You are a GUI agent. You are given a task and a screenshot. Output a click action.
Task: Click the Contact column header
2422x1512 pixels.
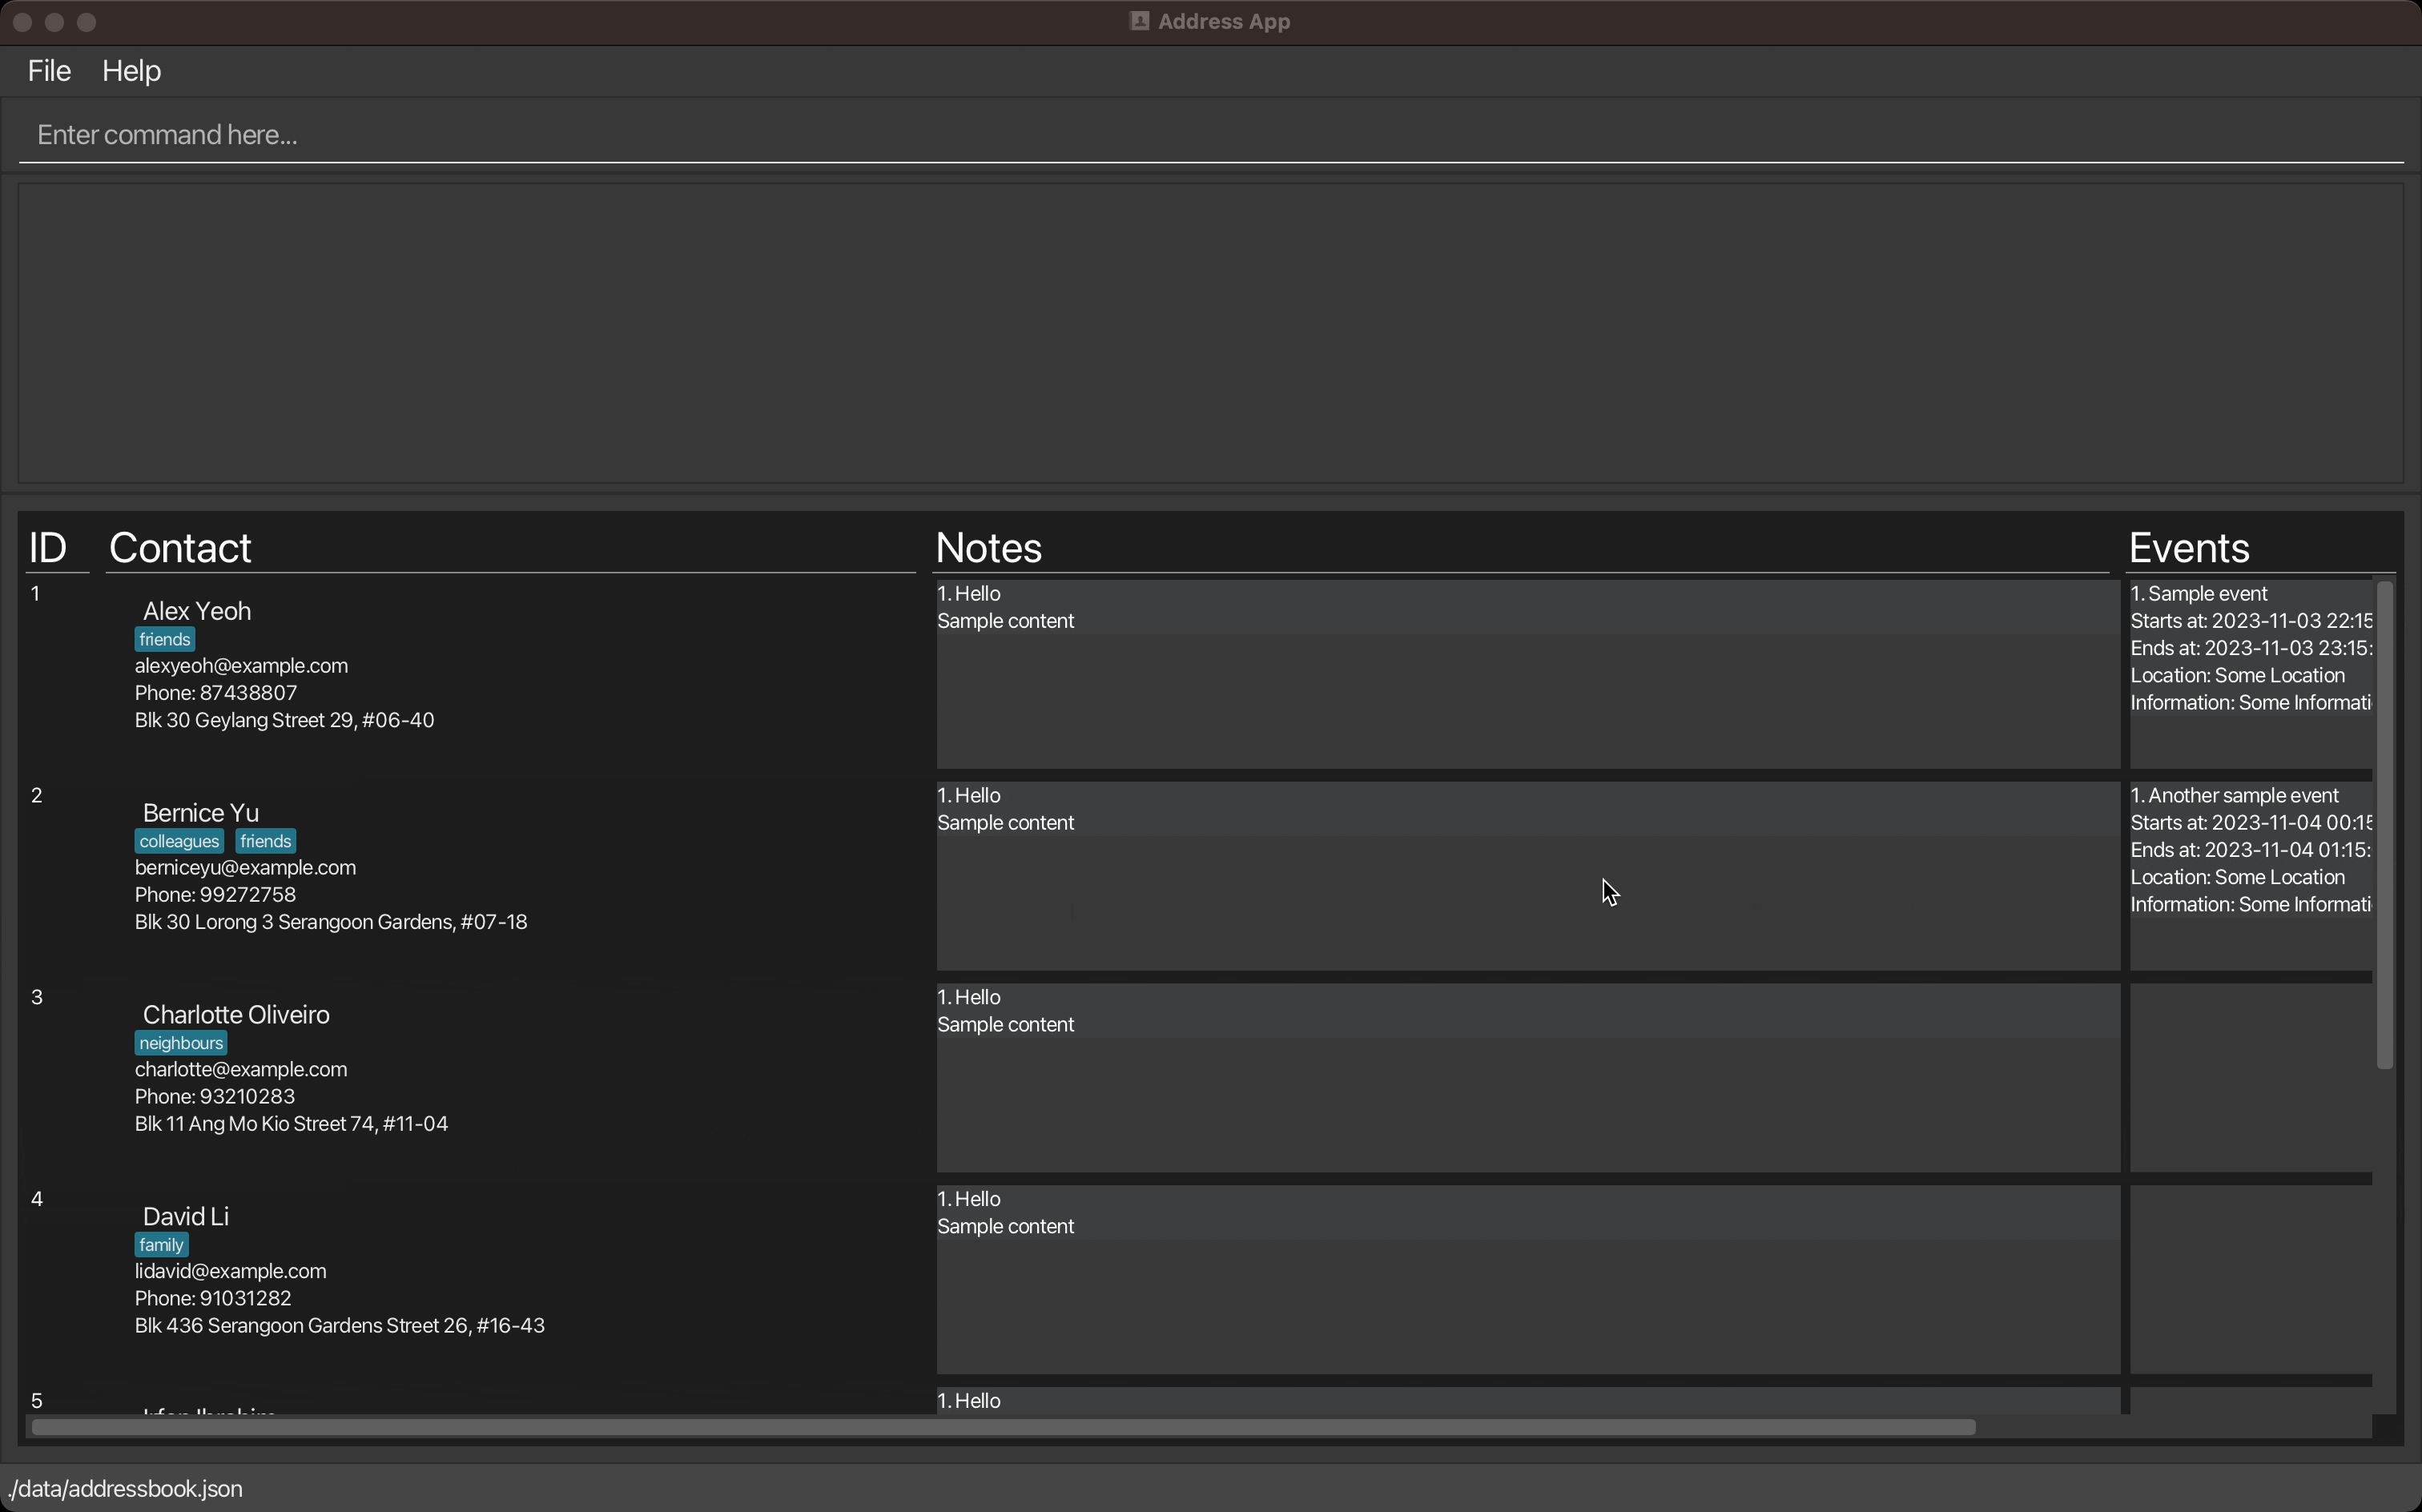180,548
